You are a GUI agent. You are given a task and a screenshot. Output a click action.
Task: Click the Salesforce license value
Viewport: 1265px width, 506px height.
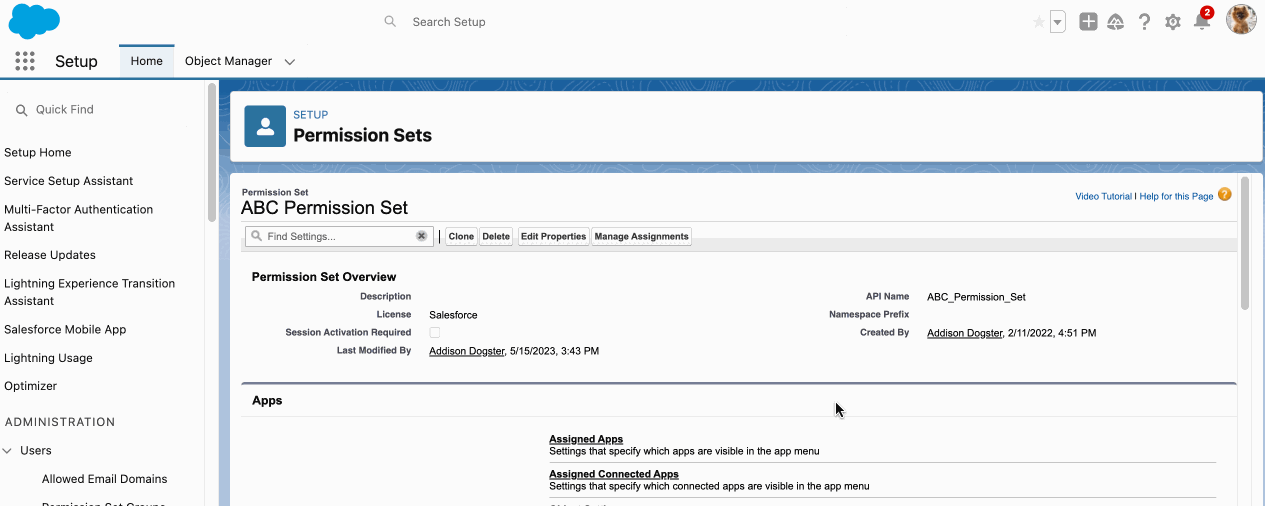453,315
